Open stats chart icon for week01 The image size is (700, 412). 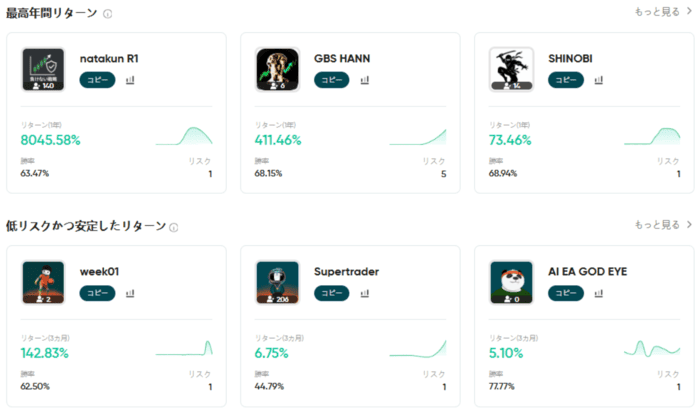coord(130,293)
